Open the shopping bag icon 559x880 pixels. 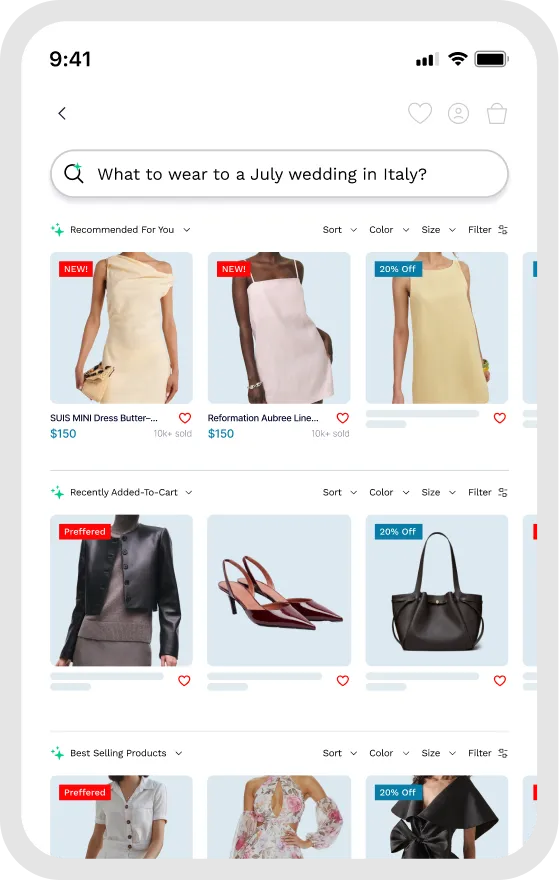tap(497, 113)
